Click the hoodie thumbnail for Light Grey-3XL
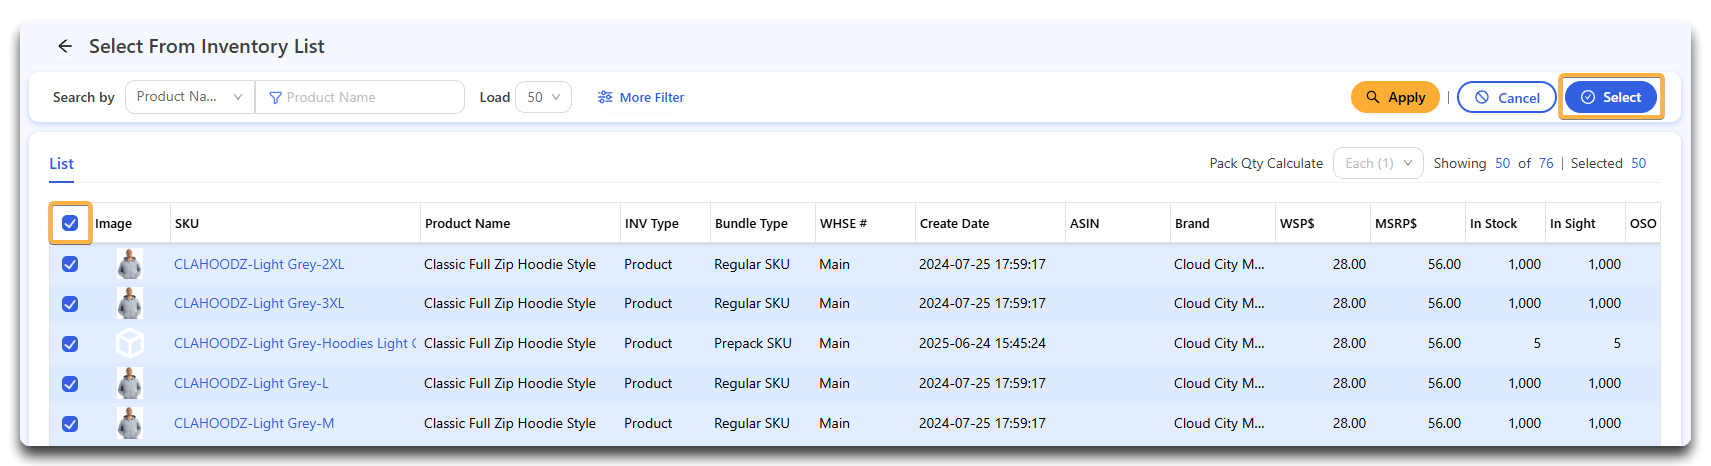Screen dimensions: 1711x466 pyautogui.click(x=129, y=303)
